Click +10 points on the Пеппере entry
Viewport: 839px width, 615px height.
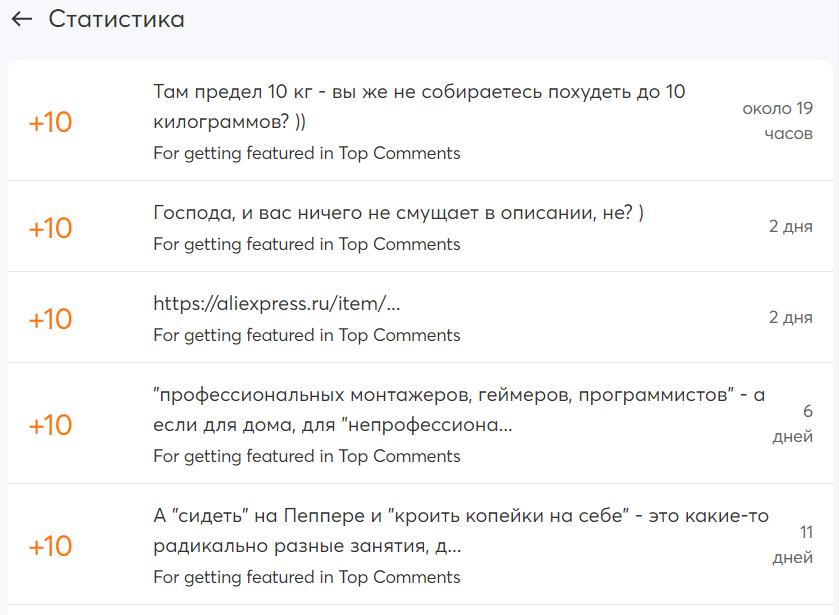pyautogui.click(x=50, y=547)
